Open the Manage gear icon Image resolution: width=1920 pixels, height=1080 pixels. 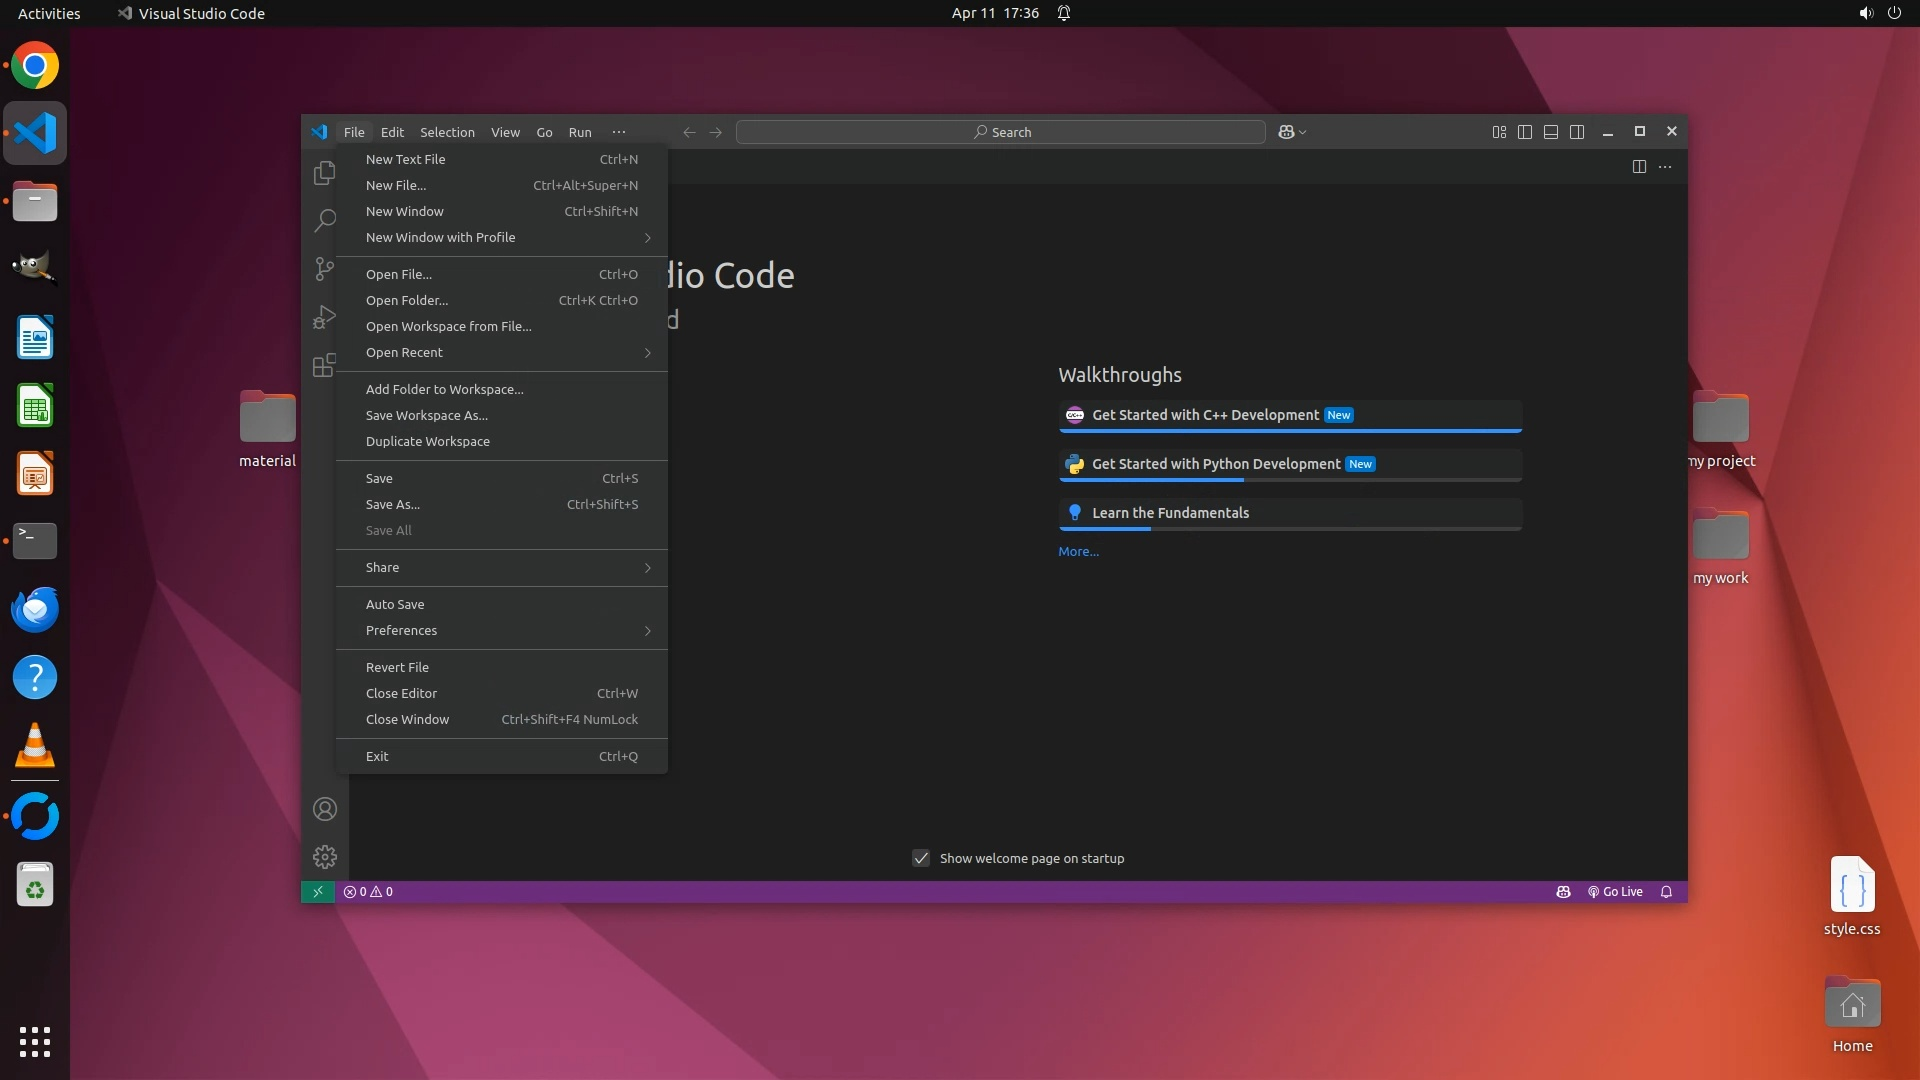click(x=324, y=857)
